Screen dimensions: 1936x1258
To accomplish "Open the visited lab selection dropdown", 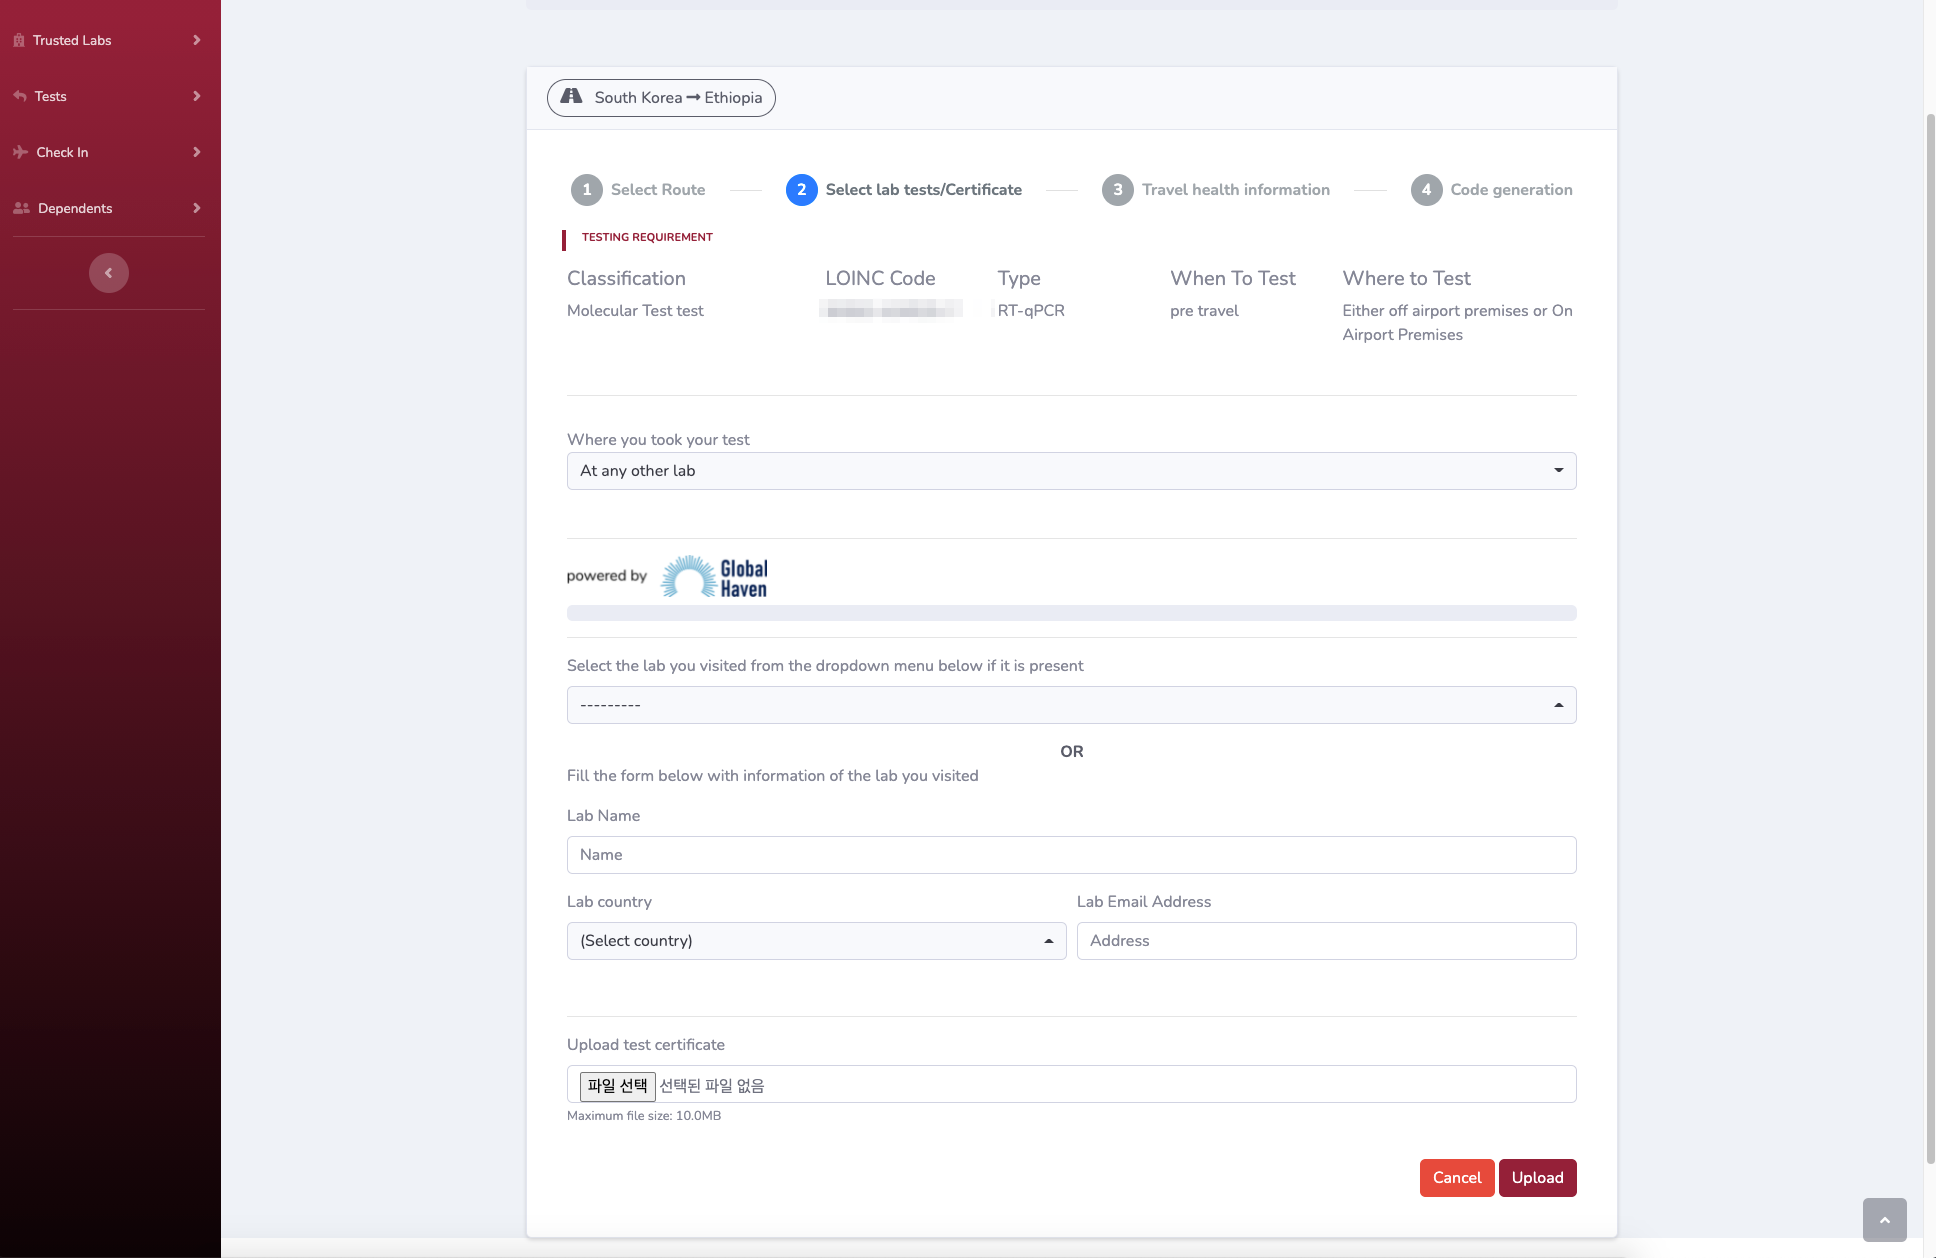I will (x=1071, y=705).
